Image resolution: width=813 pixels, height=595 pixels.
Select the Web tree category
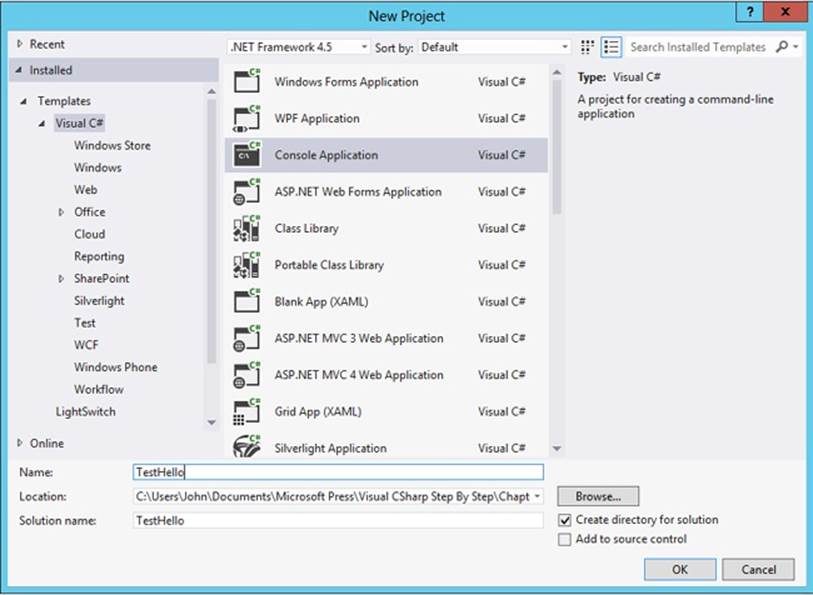[x=86, y=190]
